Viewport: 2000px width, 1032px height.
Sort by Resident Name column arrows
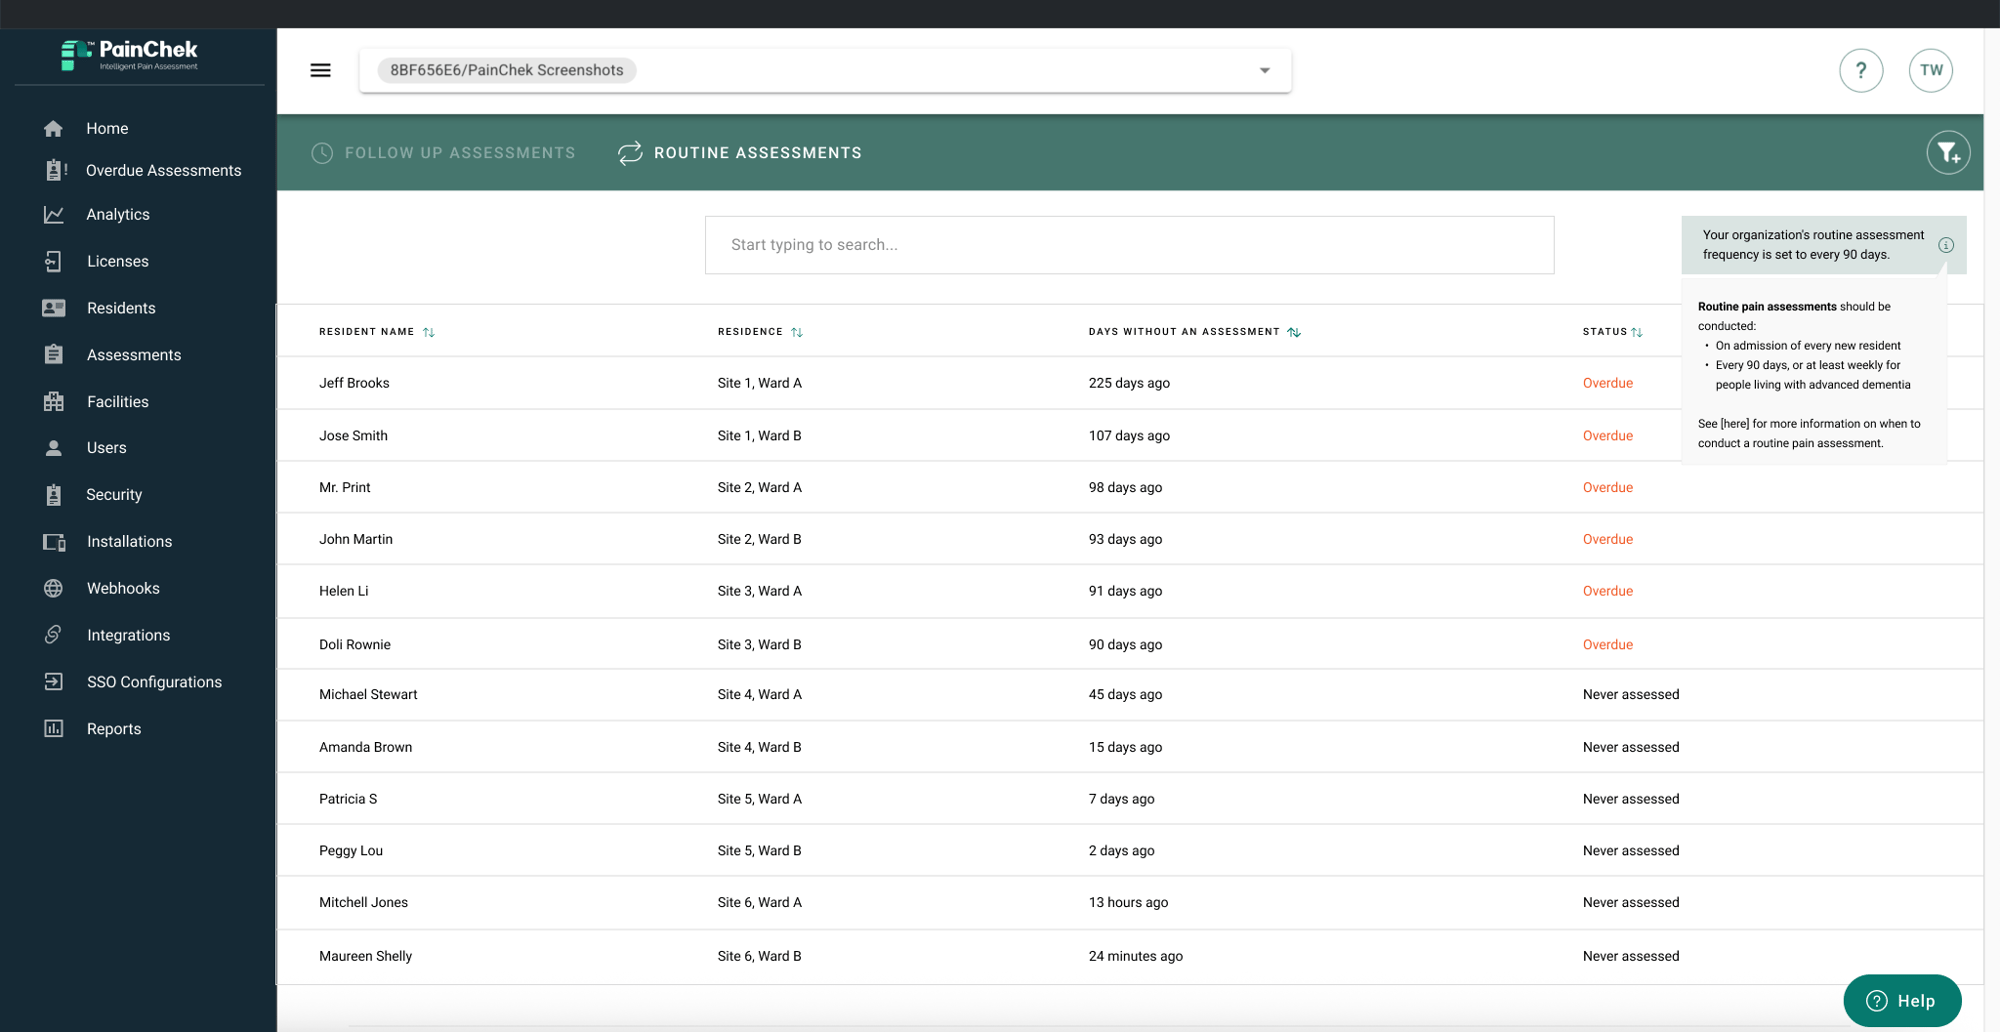click(x=429, y=332)
